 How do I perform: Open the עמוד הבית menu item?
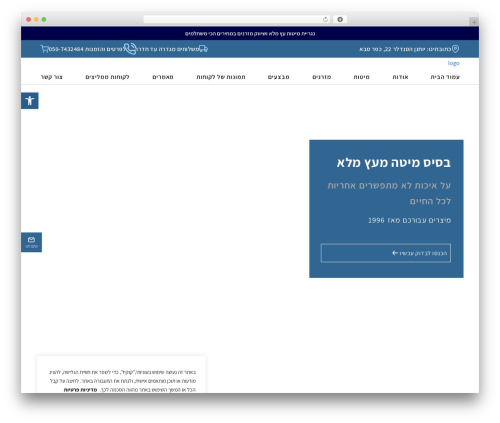(x=445, y=77)
